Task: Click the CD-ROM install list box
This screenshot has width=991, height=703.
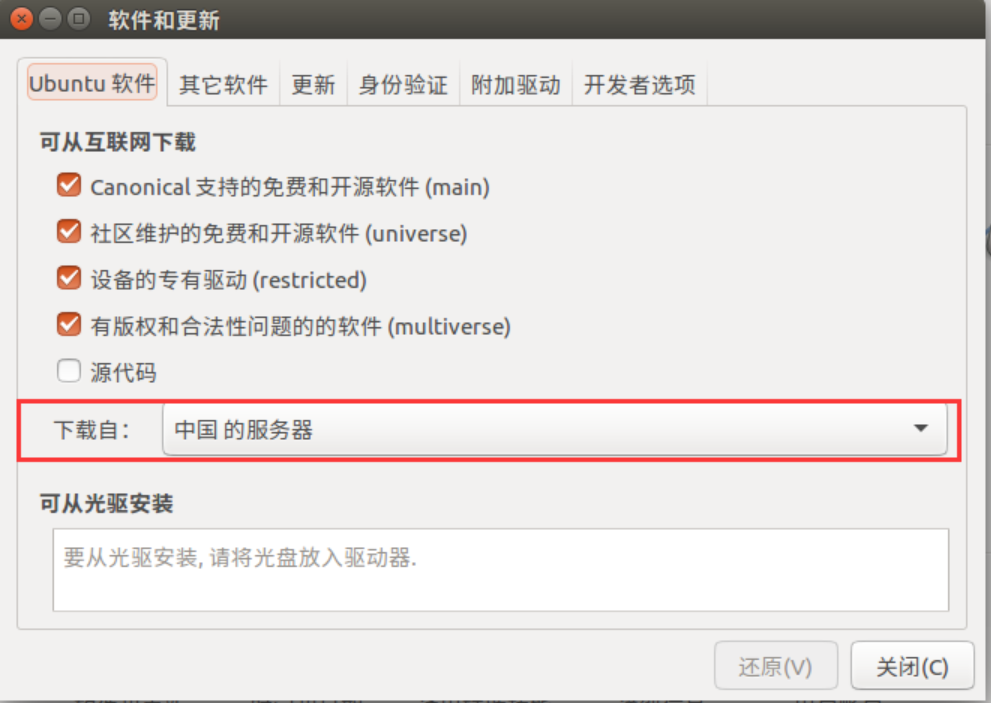Action: pyautogui.click(x=501, y=570)
